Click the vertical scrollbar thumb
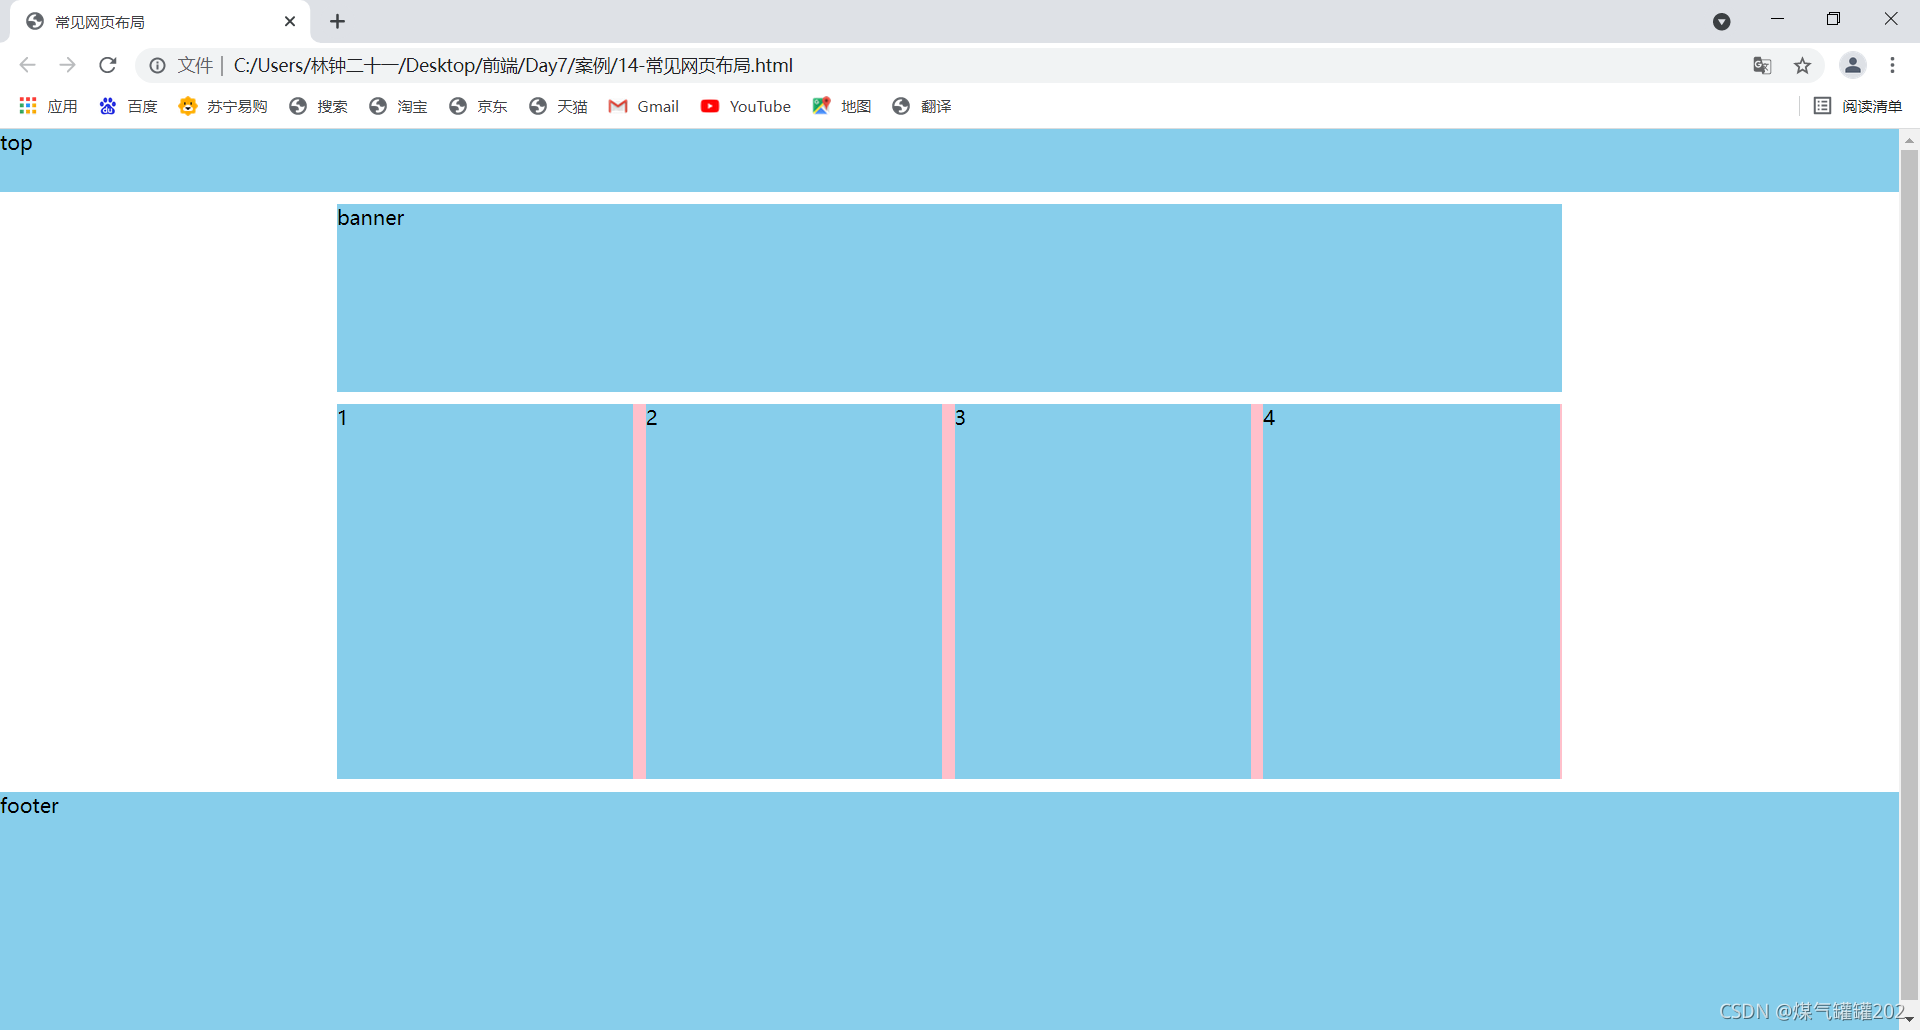Screen dimensions: 1920x1030 click(x=1909, y=575)
